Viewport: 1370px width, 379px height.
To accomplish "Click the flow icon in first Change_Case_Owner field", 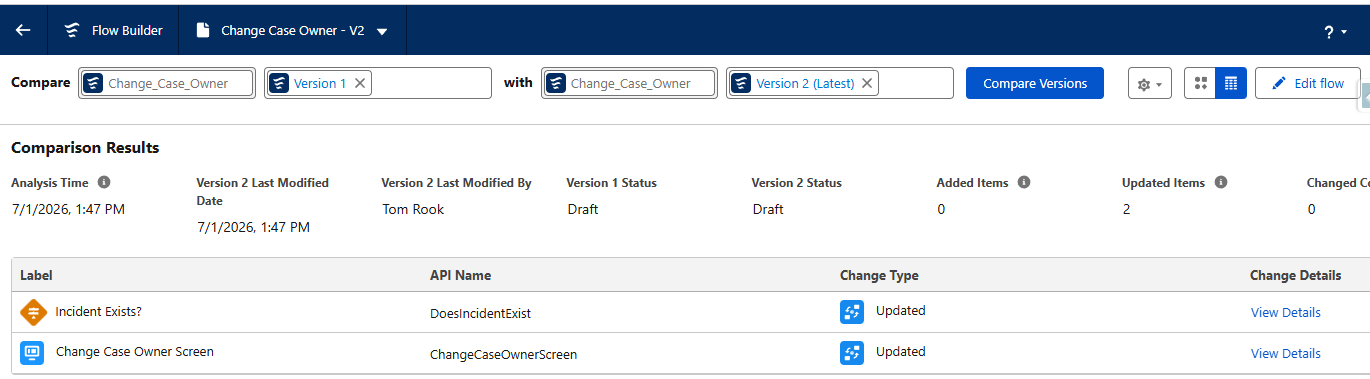I will click(x=93, y=83).
